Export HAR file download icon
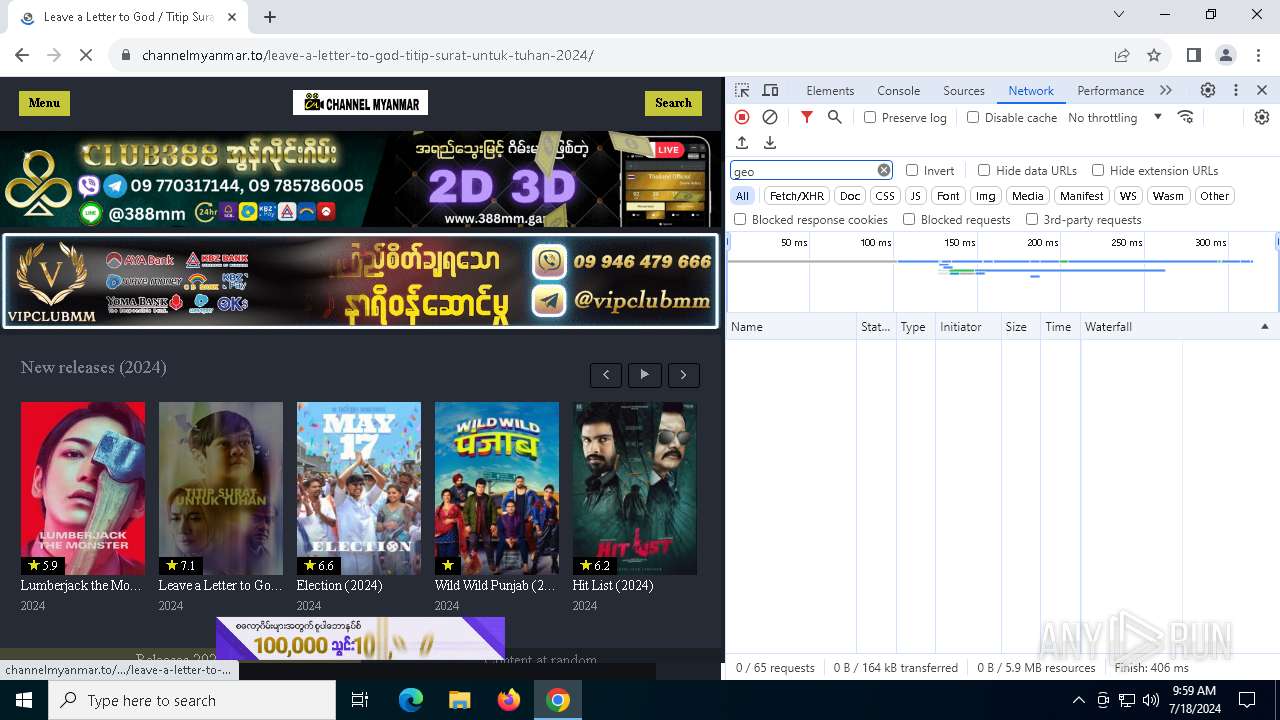The width and height of the screenshot is (1280, 720). (x=770, y=143)
